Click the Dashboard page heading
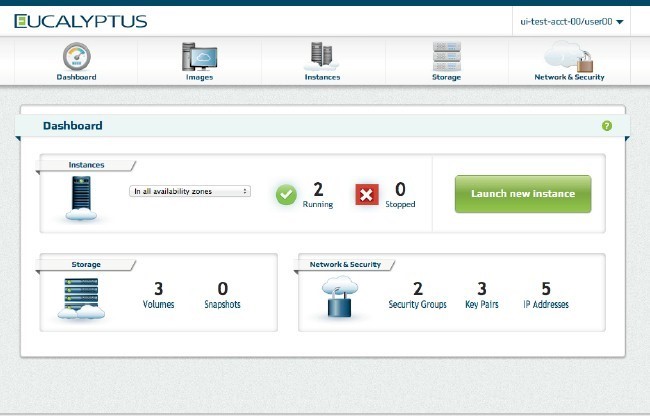The image size is (650, 416). click(73, 126)
